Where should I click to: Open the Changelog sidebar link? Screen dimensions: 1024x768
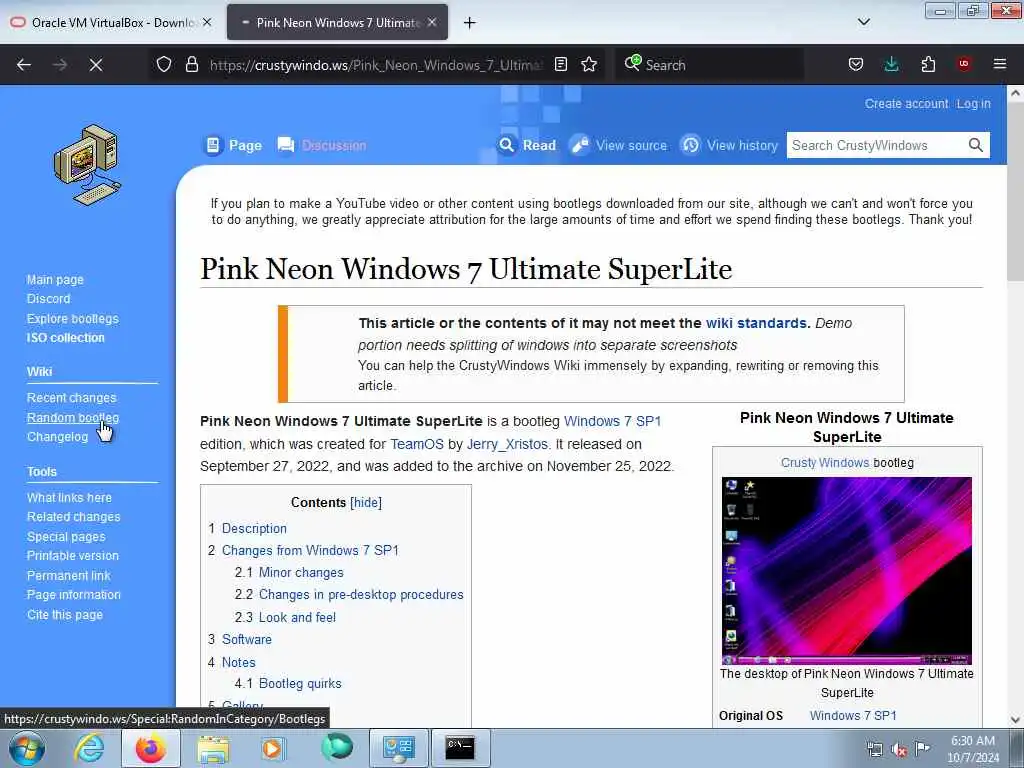tap(57, 437)
